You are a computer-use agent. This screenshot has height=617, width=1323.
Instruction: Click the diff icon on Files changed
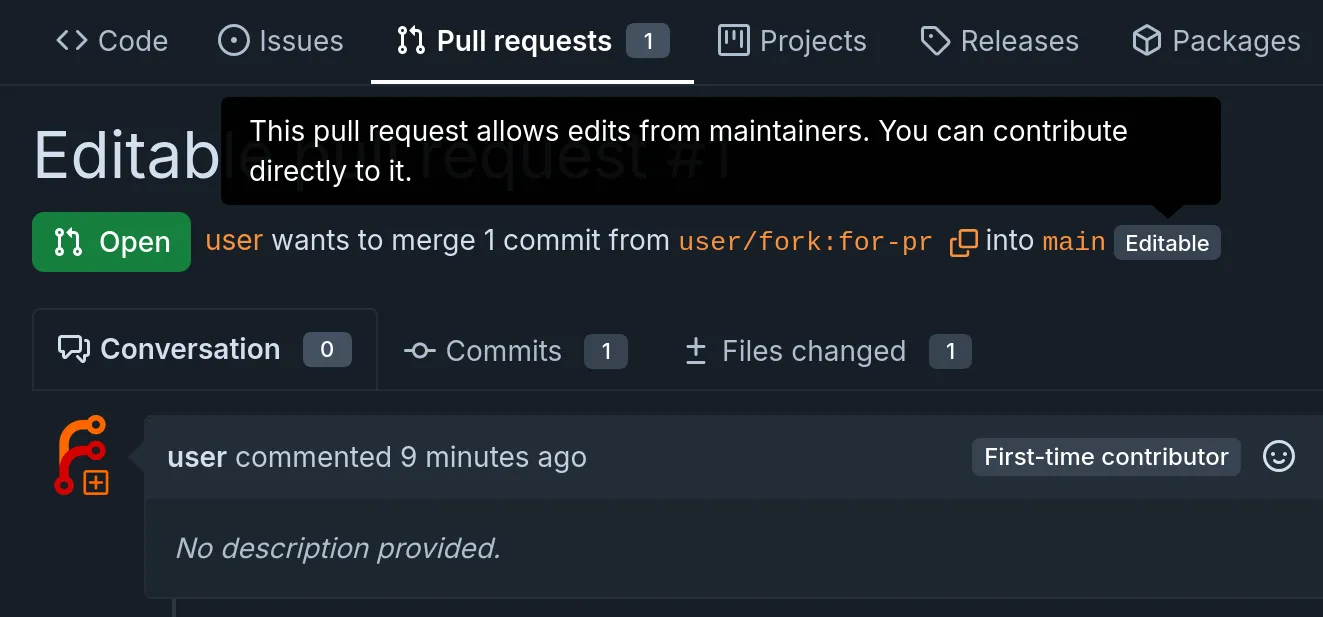(695, 351)
